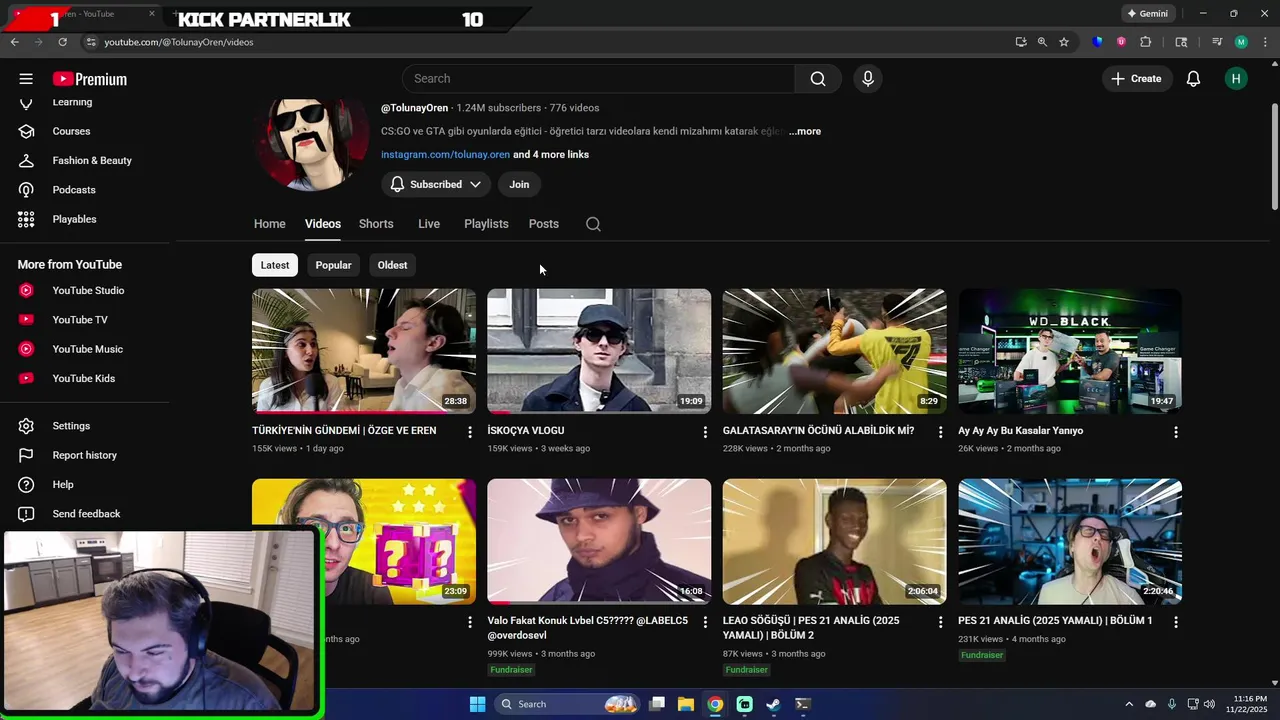Open options for GALATASARAY'IN ÖCÜNÜ video

coord(940,432)
